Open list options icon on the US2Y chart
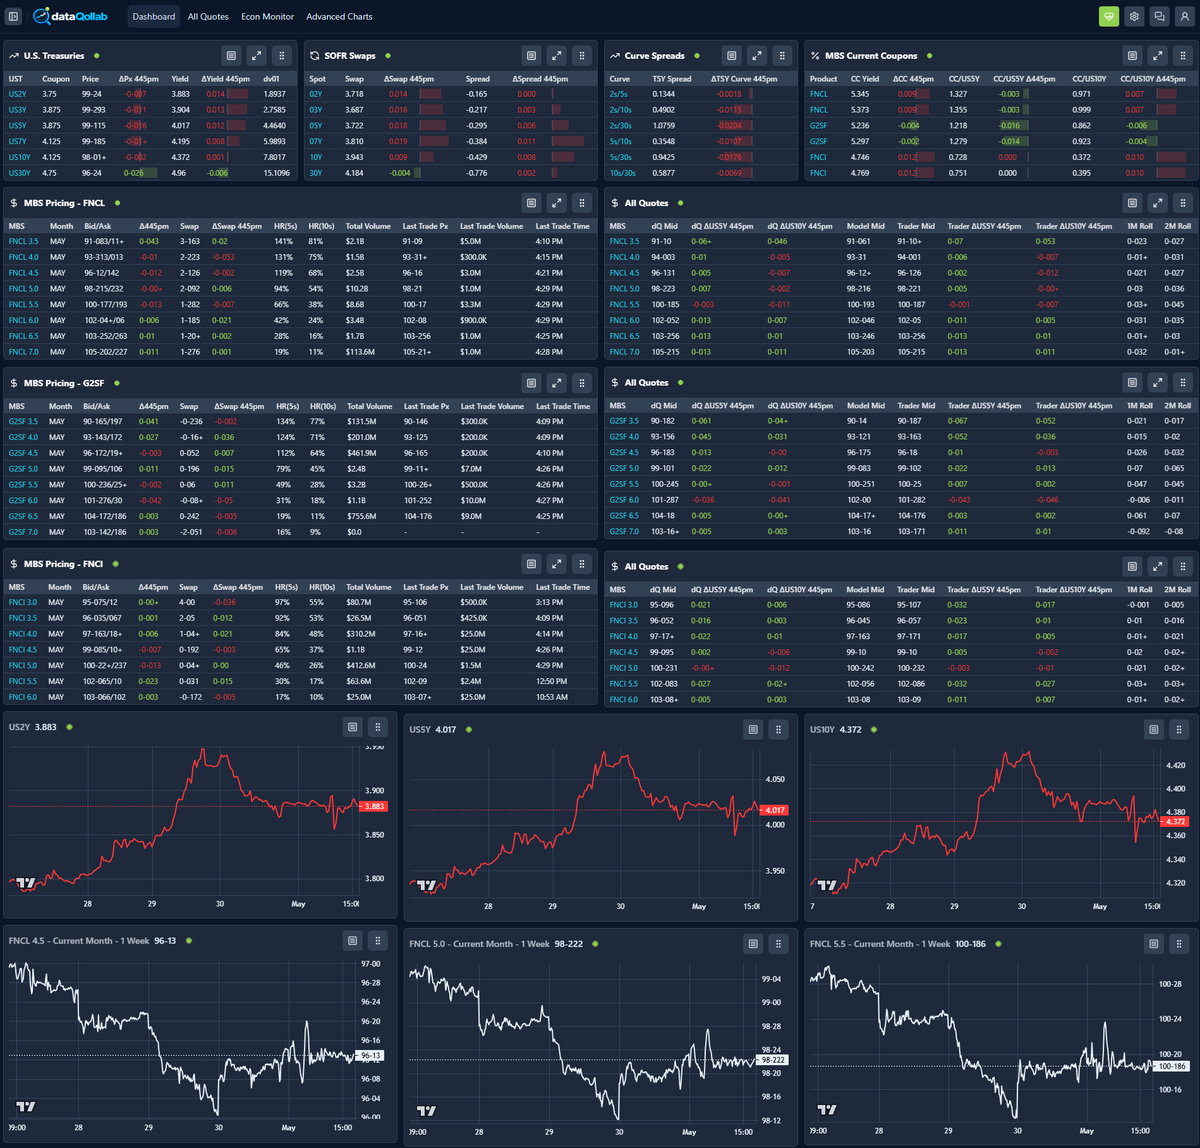Screen dimensions: 1200x1148 pyautogui.click(x=352, y=727)
